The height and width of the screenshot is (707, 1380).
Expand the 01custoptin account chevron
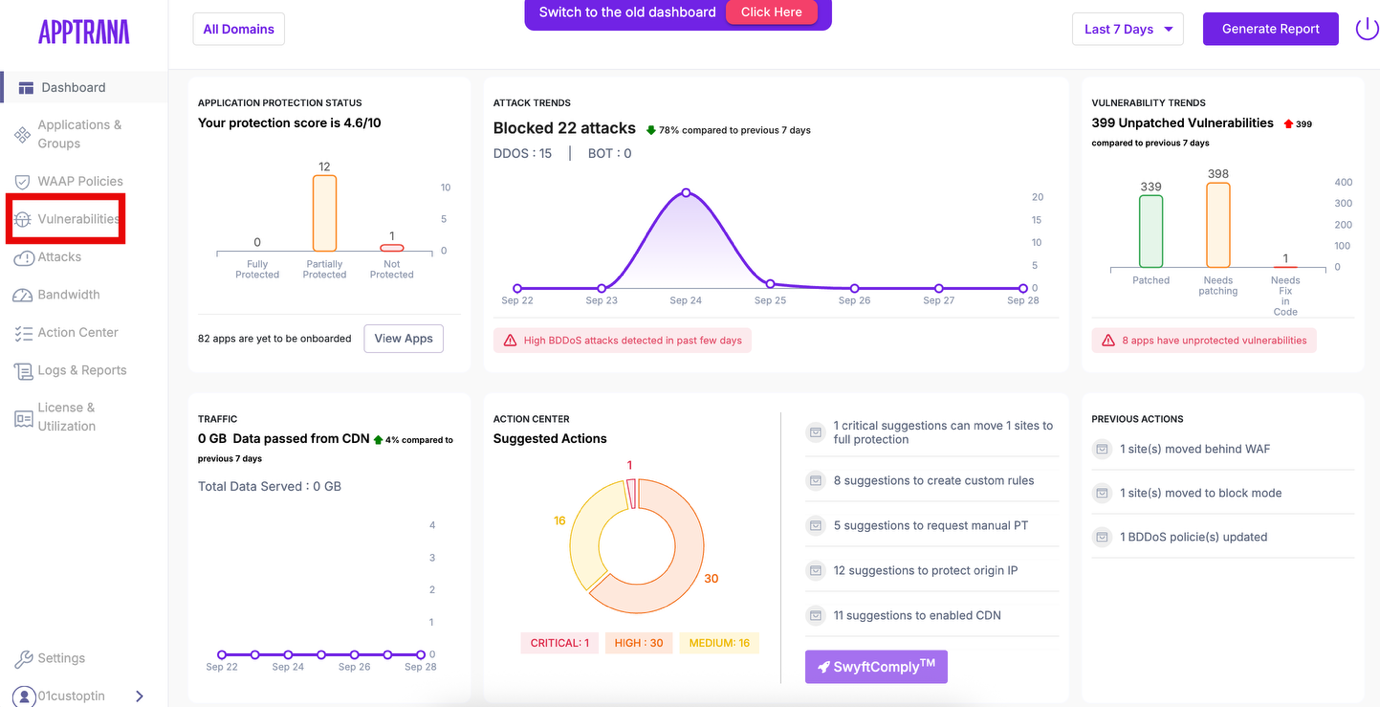[x=139, y=696]
